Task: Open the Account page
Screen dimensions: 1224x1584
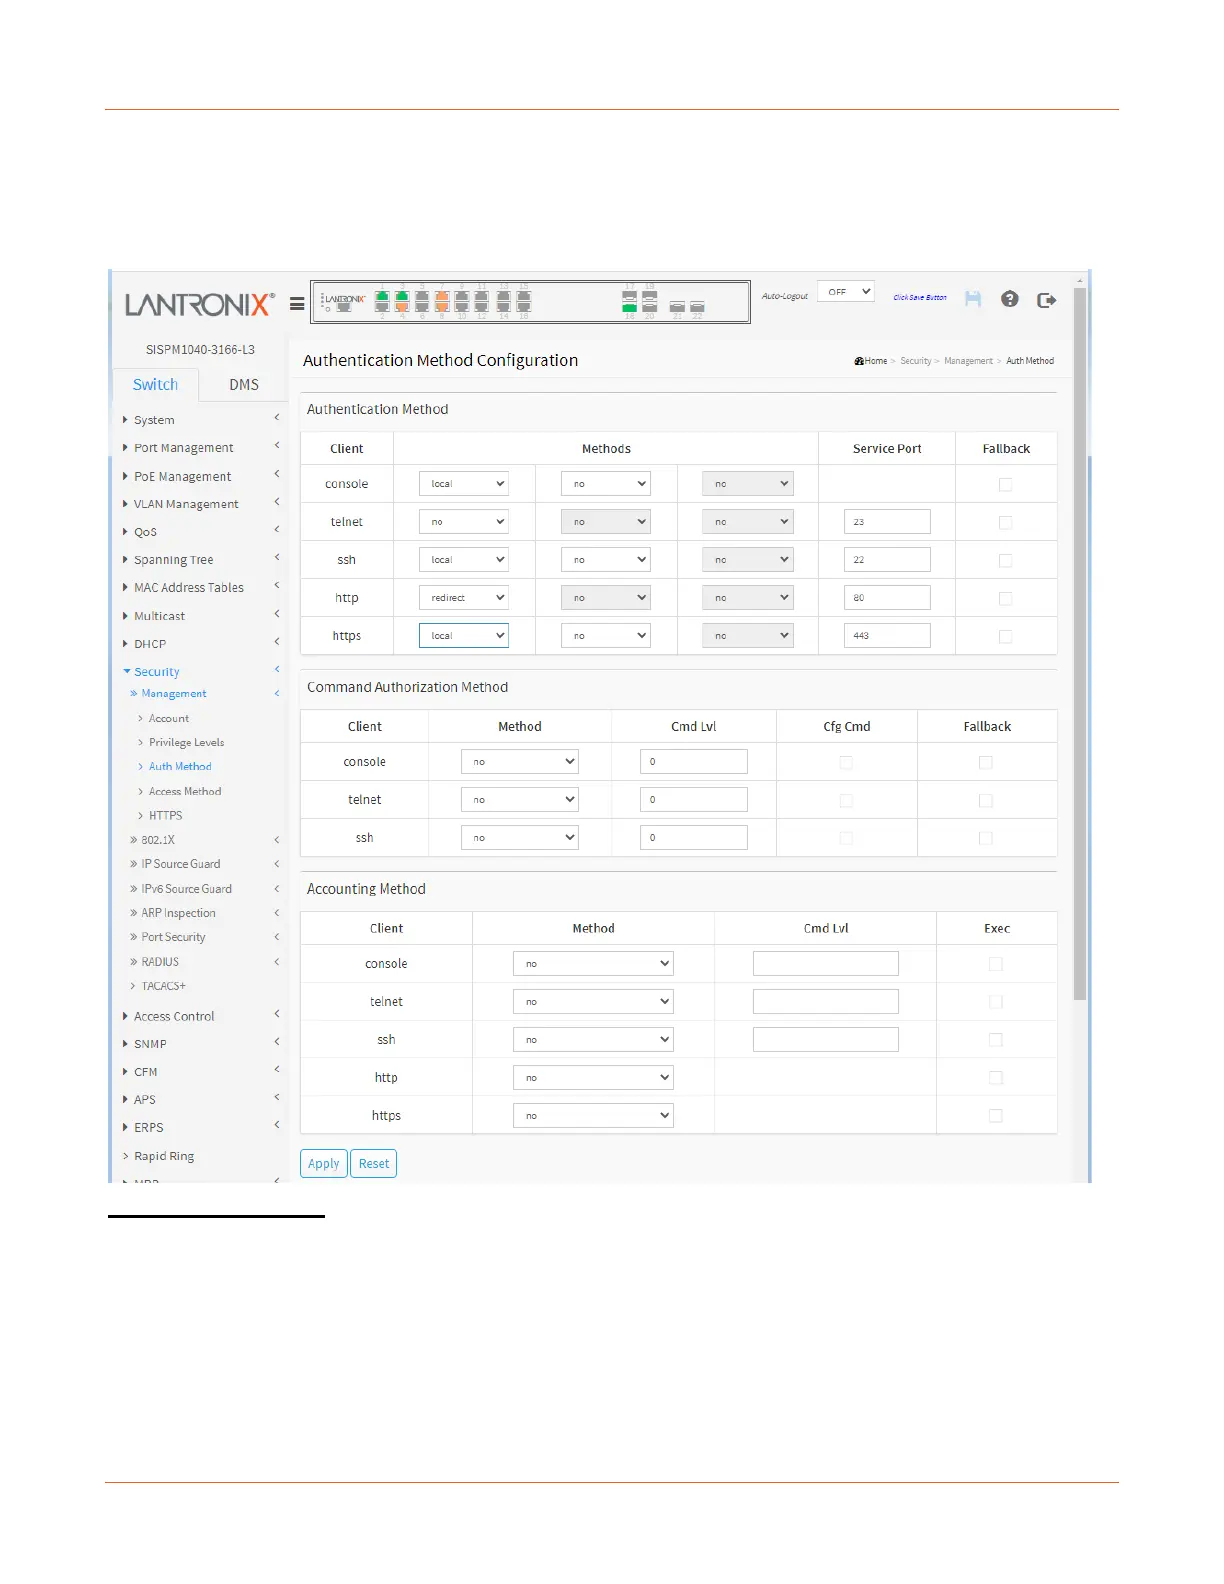Action: coord(168,718)
